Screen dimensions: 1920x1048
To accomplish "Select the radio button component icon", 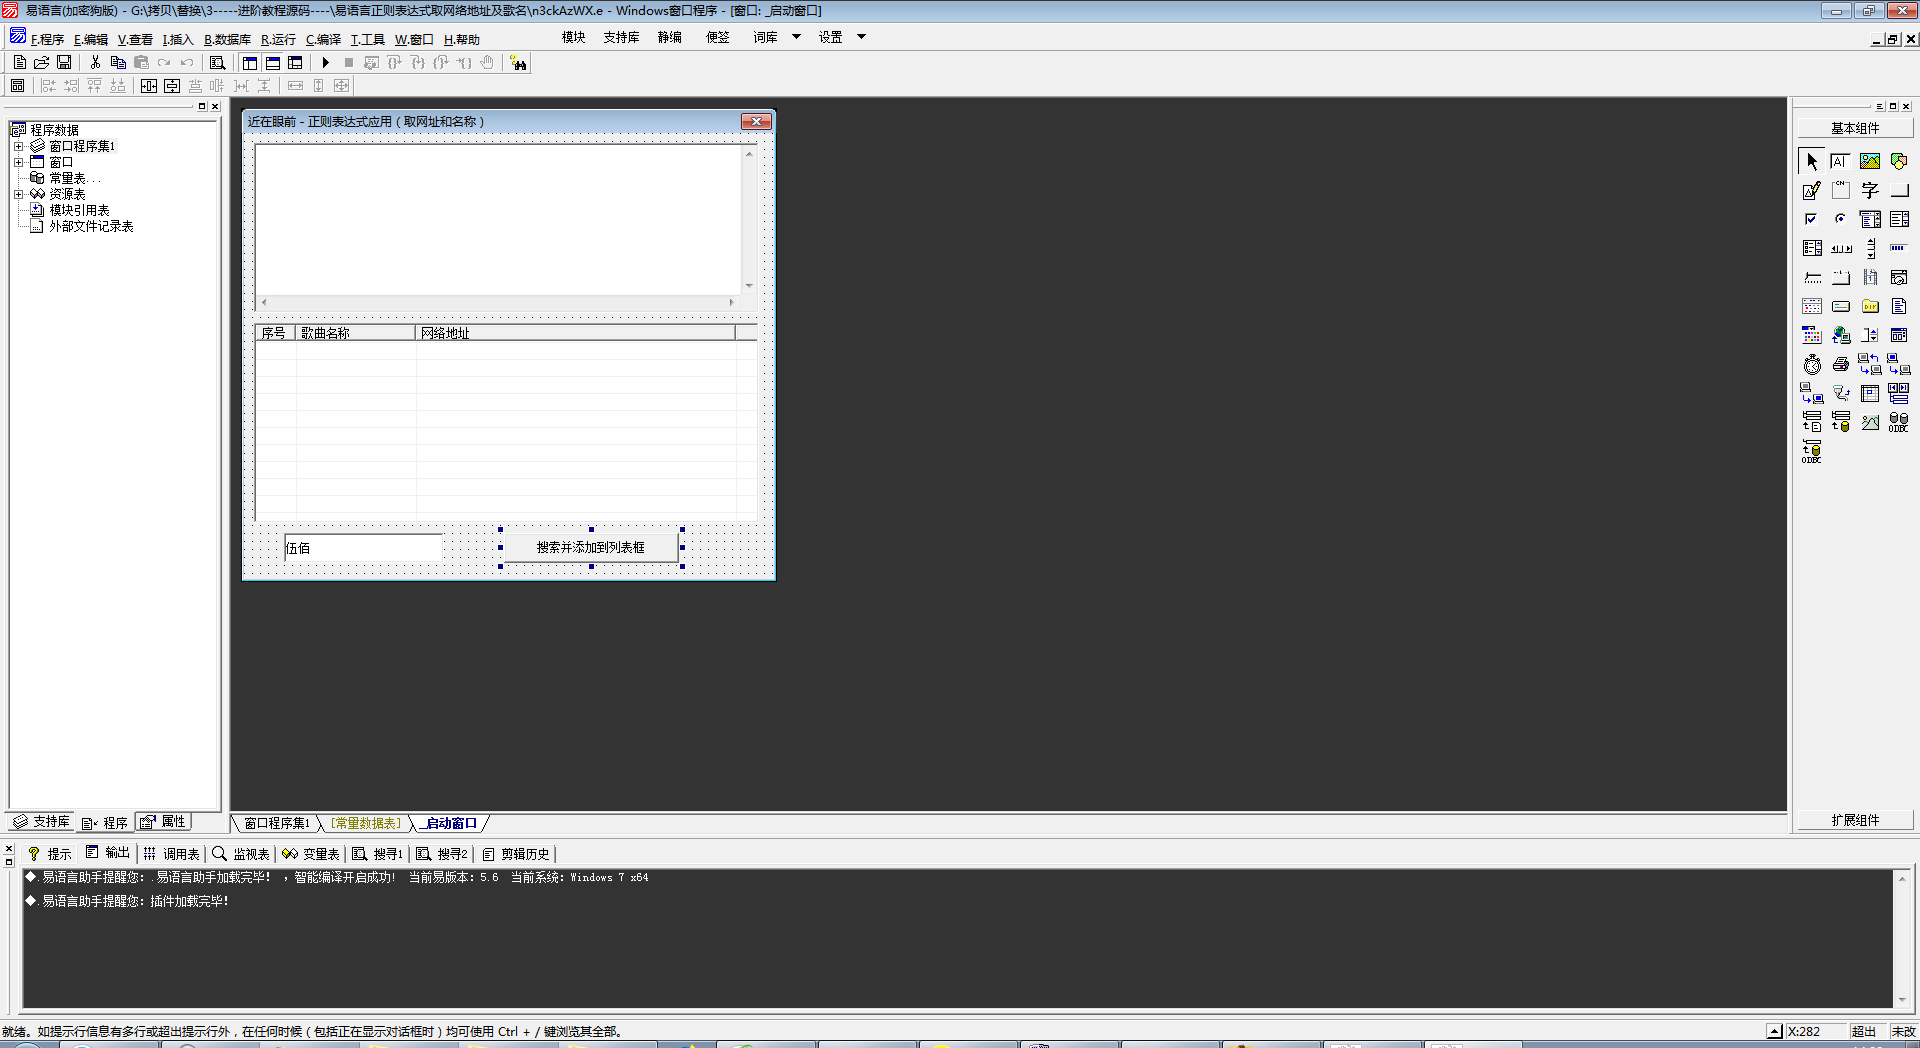I will pyautogui.click(x=1840, y=219).
